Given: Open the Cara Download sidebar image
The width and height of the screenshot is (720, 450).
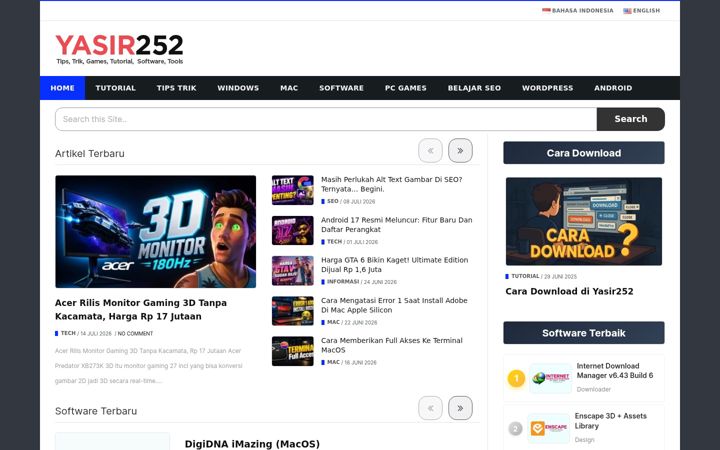Looking at the screenshot, I should [x=584, y=221].
